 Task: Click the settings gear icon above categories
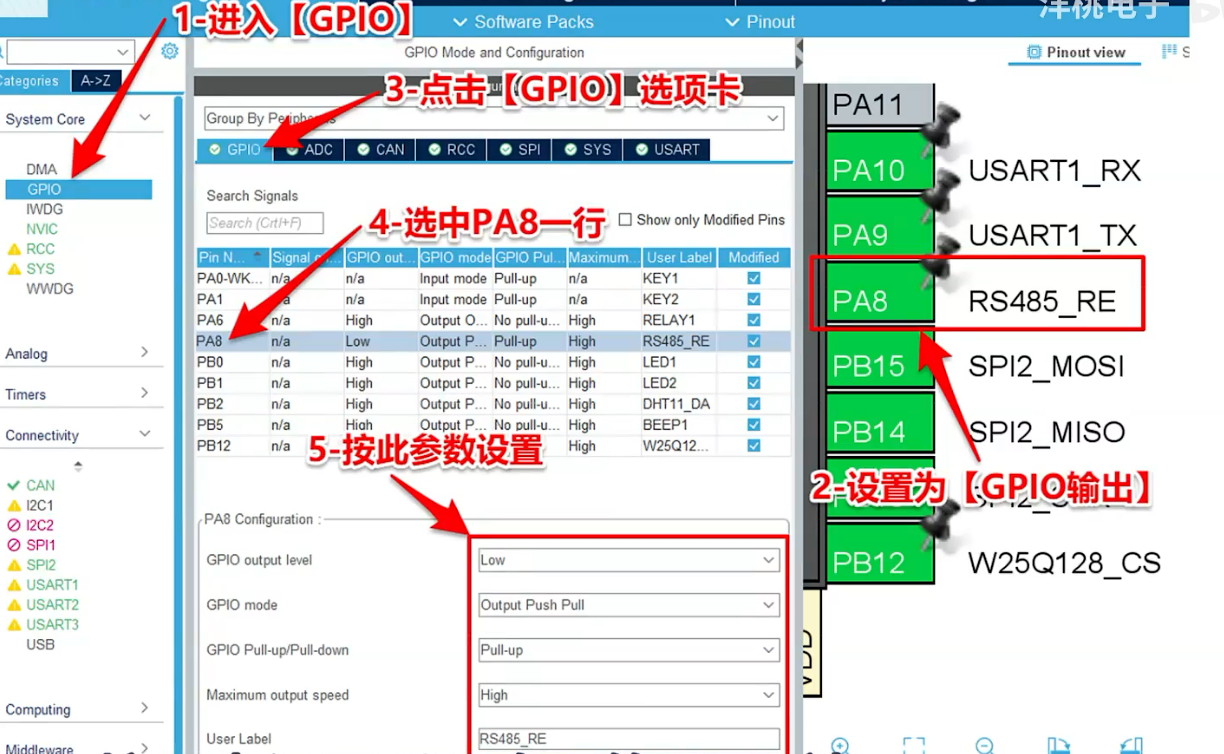tap(169, 51)
